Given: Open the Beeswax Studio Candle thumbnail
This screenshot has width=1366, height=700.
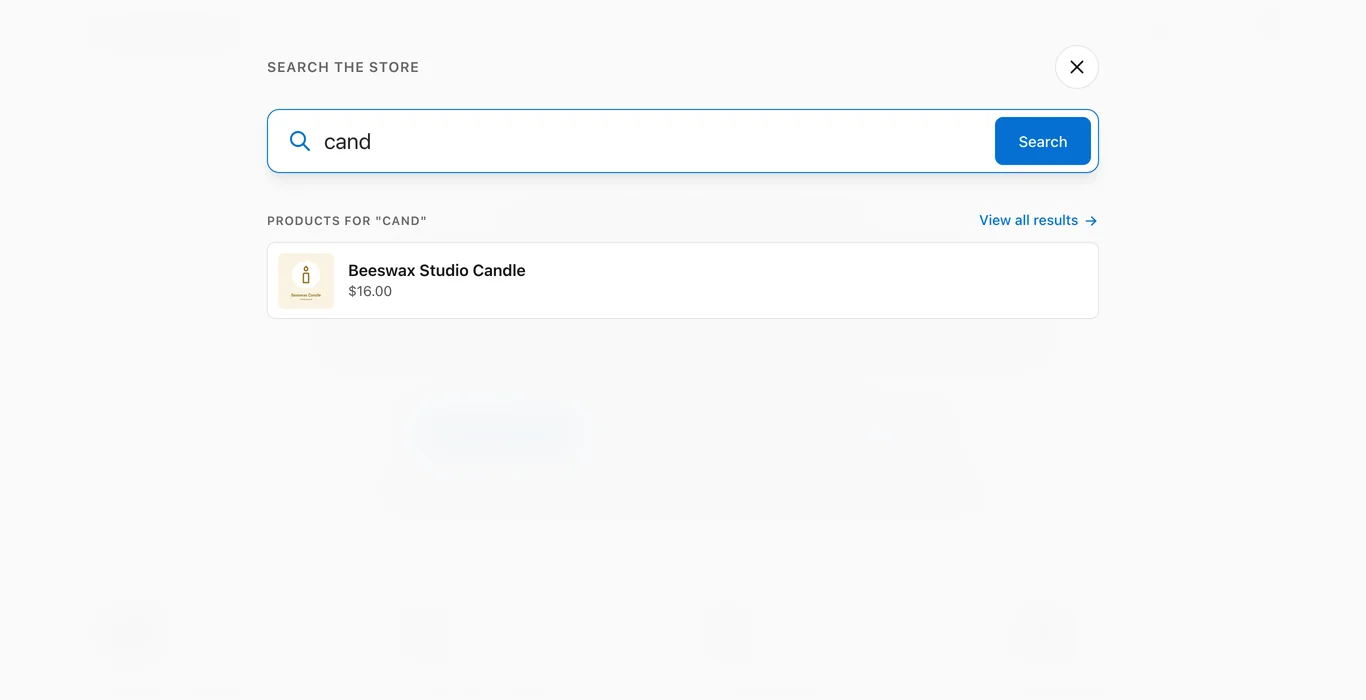Looking at the screenshot, I should [x=306, y=281].
